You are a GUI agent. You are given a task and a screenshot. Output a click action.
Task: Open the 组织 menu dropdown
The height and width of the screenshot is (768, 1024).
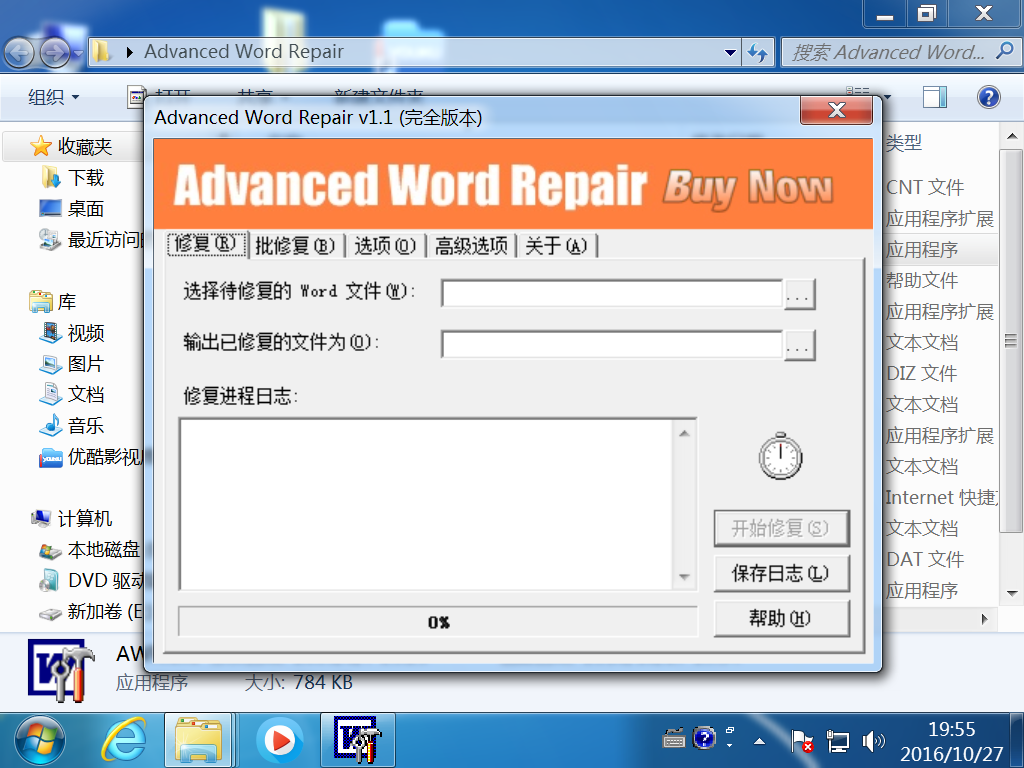pos(54,97)
